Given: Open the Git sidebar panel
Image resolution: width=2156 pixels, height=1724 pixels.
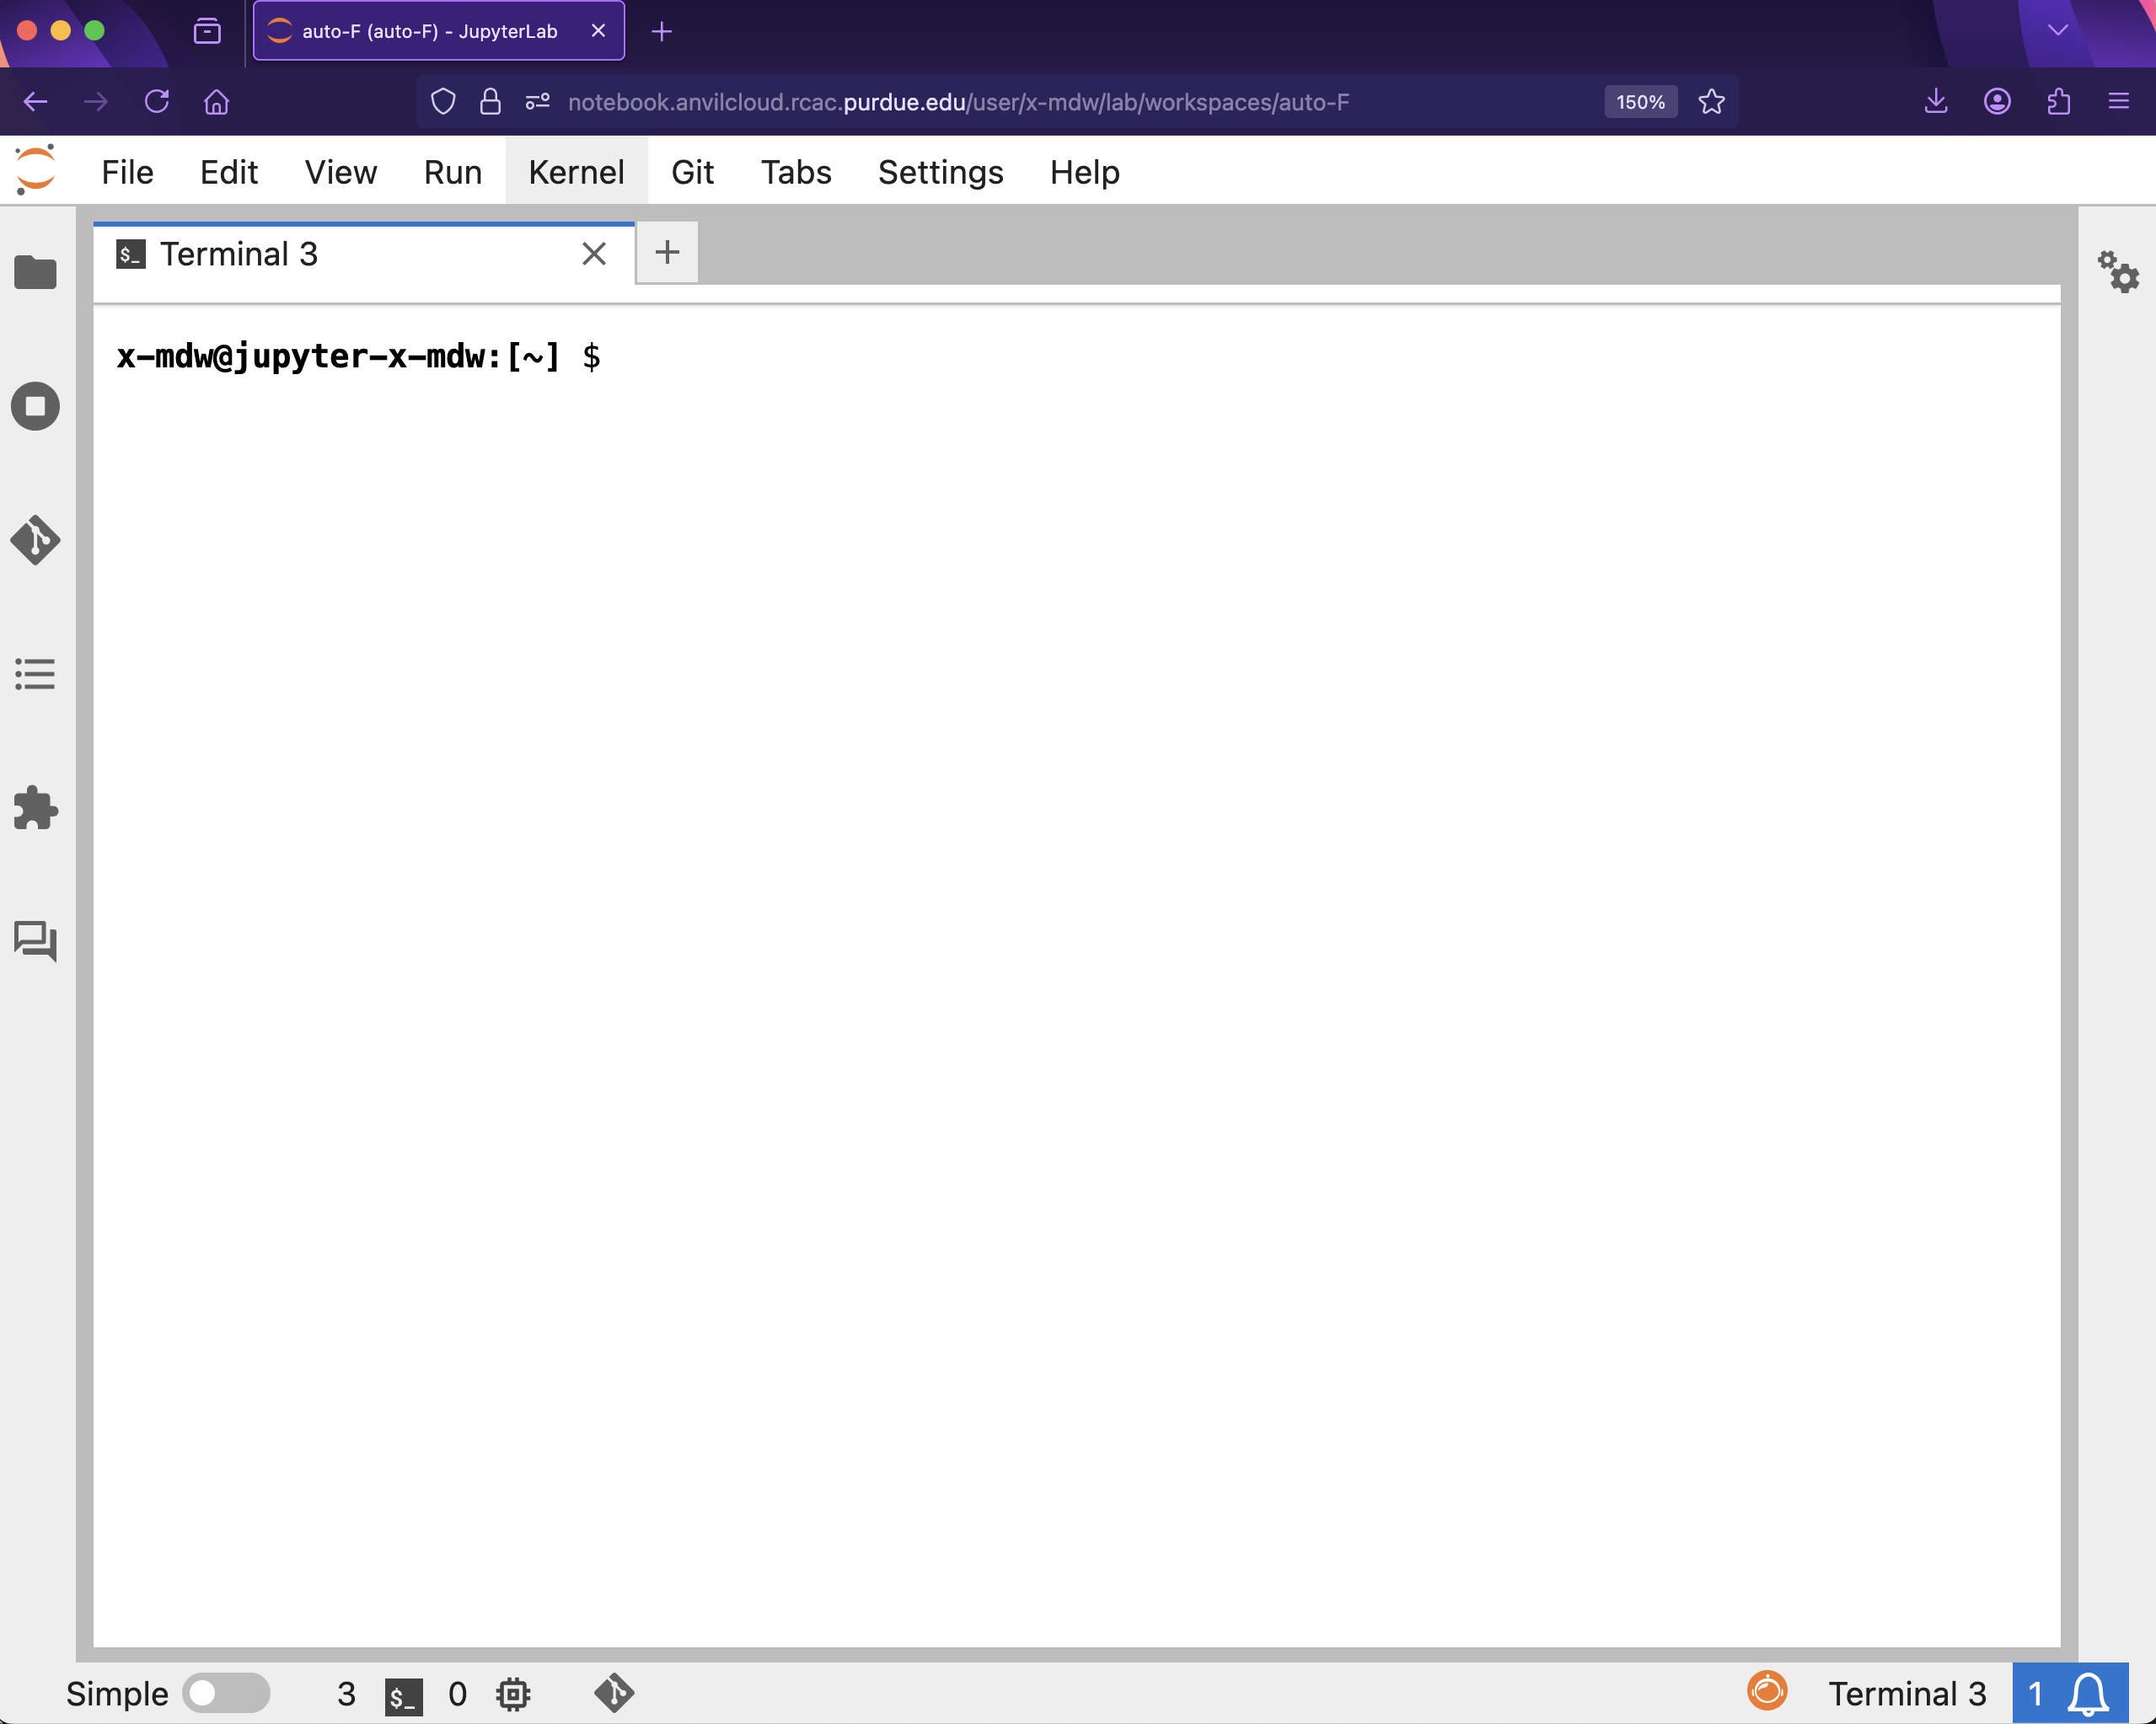Looking at the screenshot, I should pyautogui.click(x=36, y=540).
